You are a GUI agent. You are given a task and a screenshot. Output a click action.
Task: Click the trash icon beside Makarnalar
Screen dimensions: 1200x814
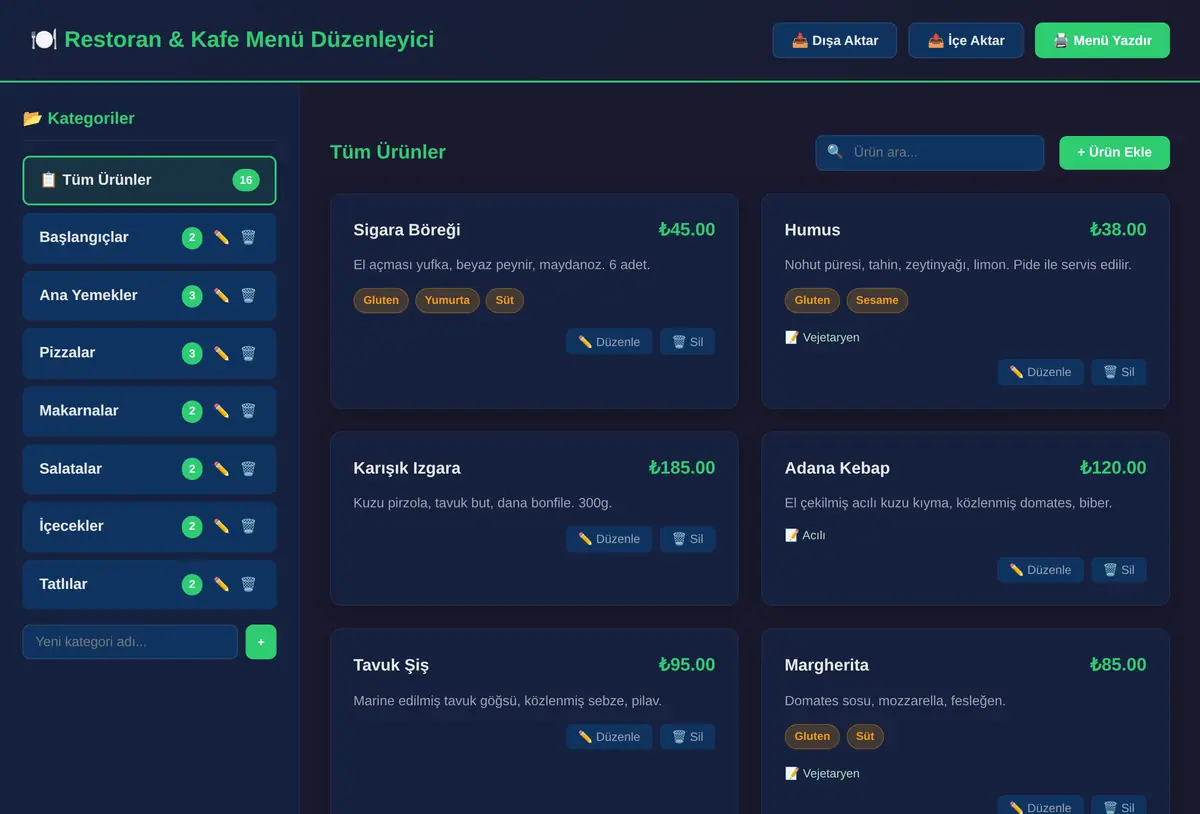248,411
